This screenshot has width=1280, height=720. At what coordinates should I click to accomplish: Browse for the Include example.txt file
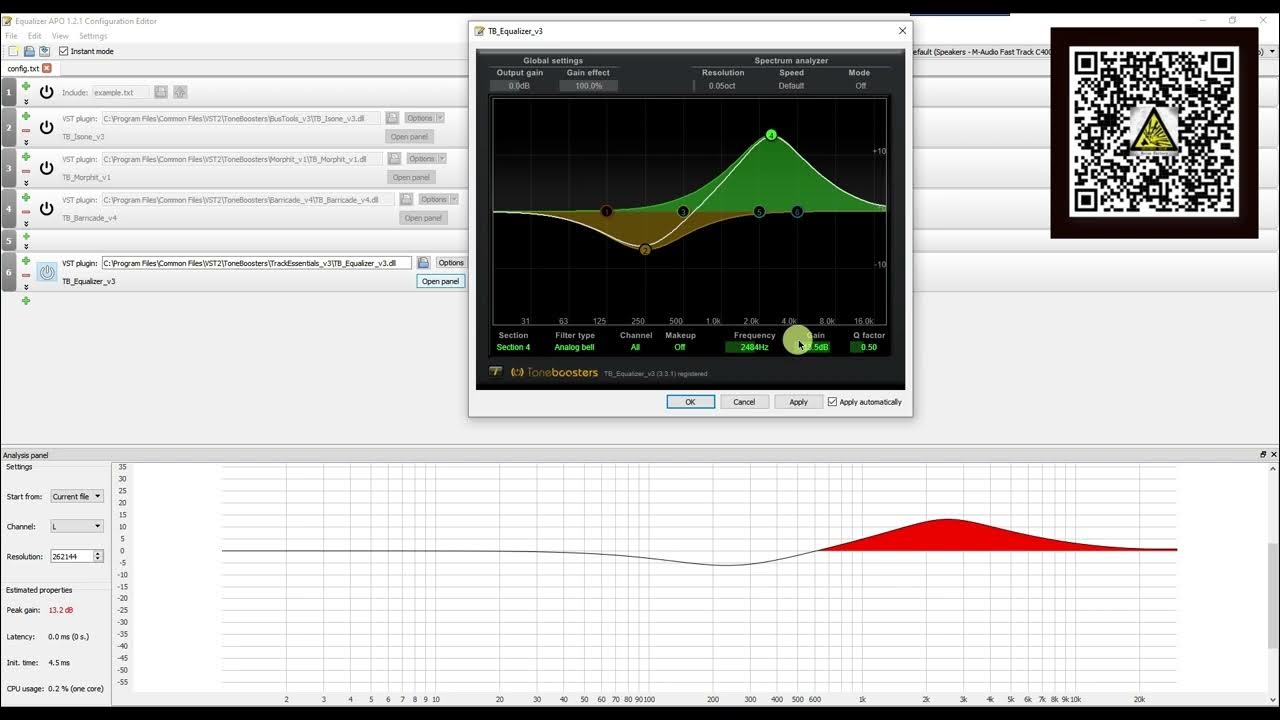point(161,92)
